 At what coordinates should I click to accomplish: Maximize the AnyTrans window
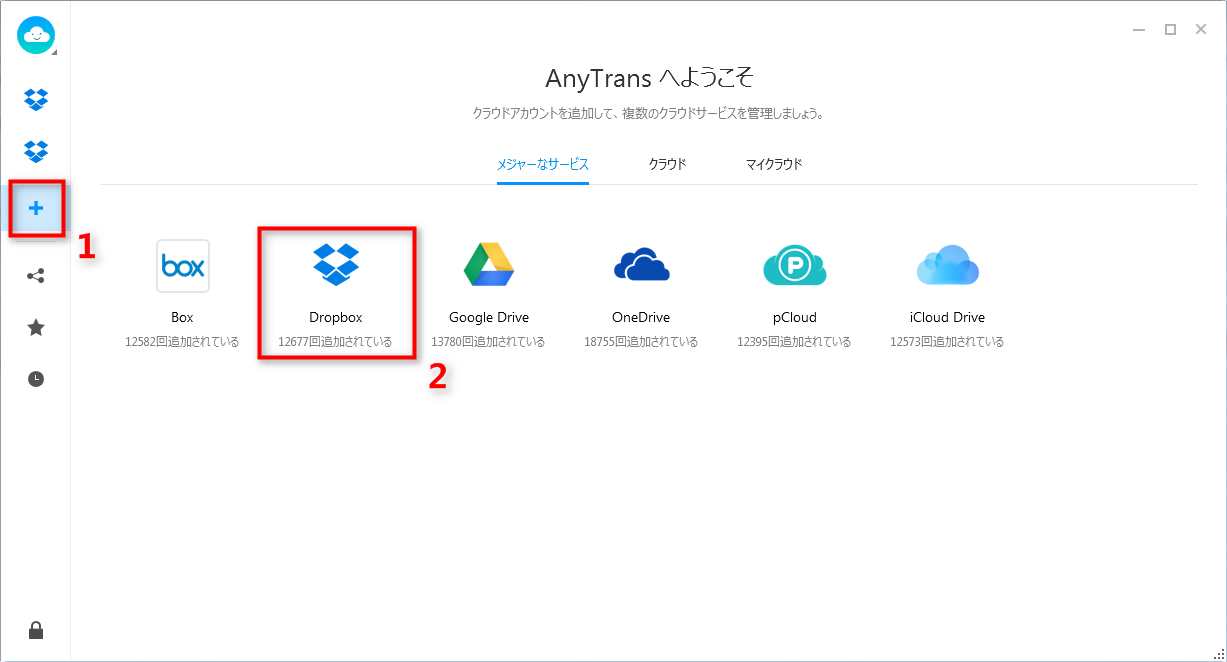pos(1170,30)
